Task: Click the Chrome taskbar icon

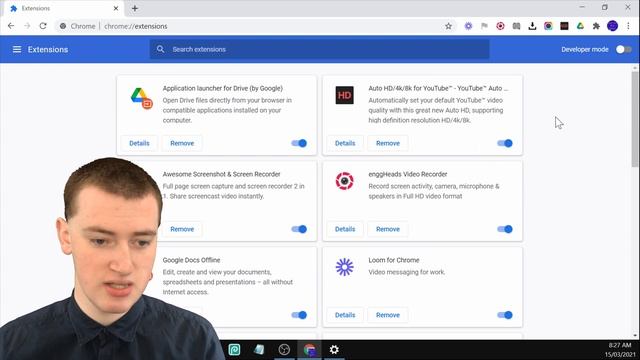Action: click(x=309, y=349)
